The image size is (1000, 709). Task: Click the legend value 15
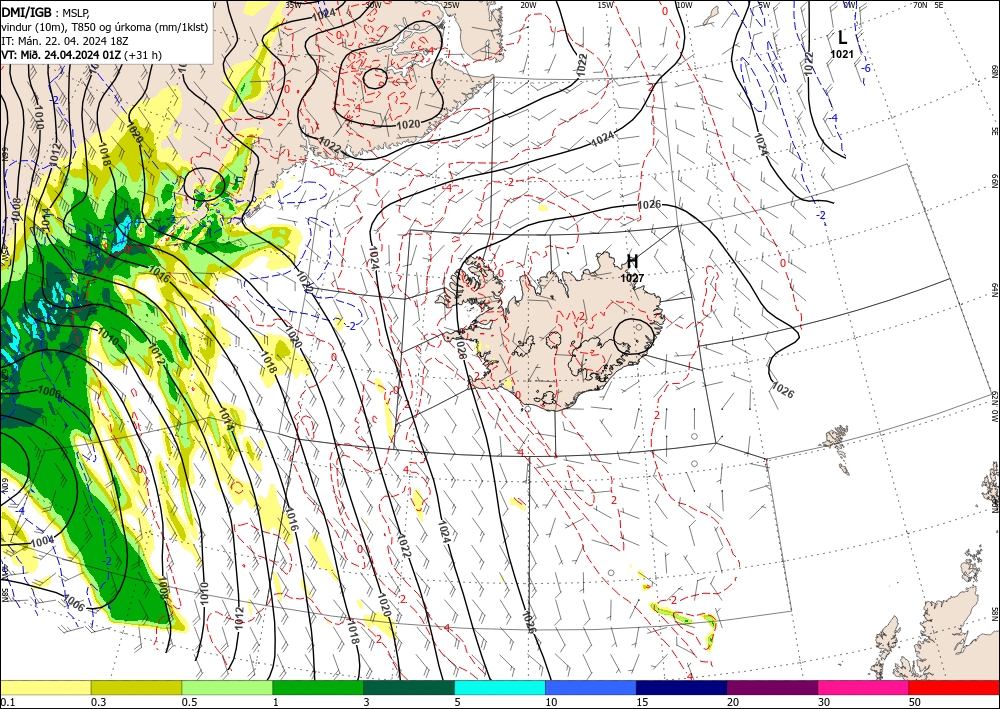pyautogui.click(x=642, y=702)
